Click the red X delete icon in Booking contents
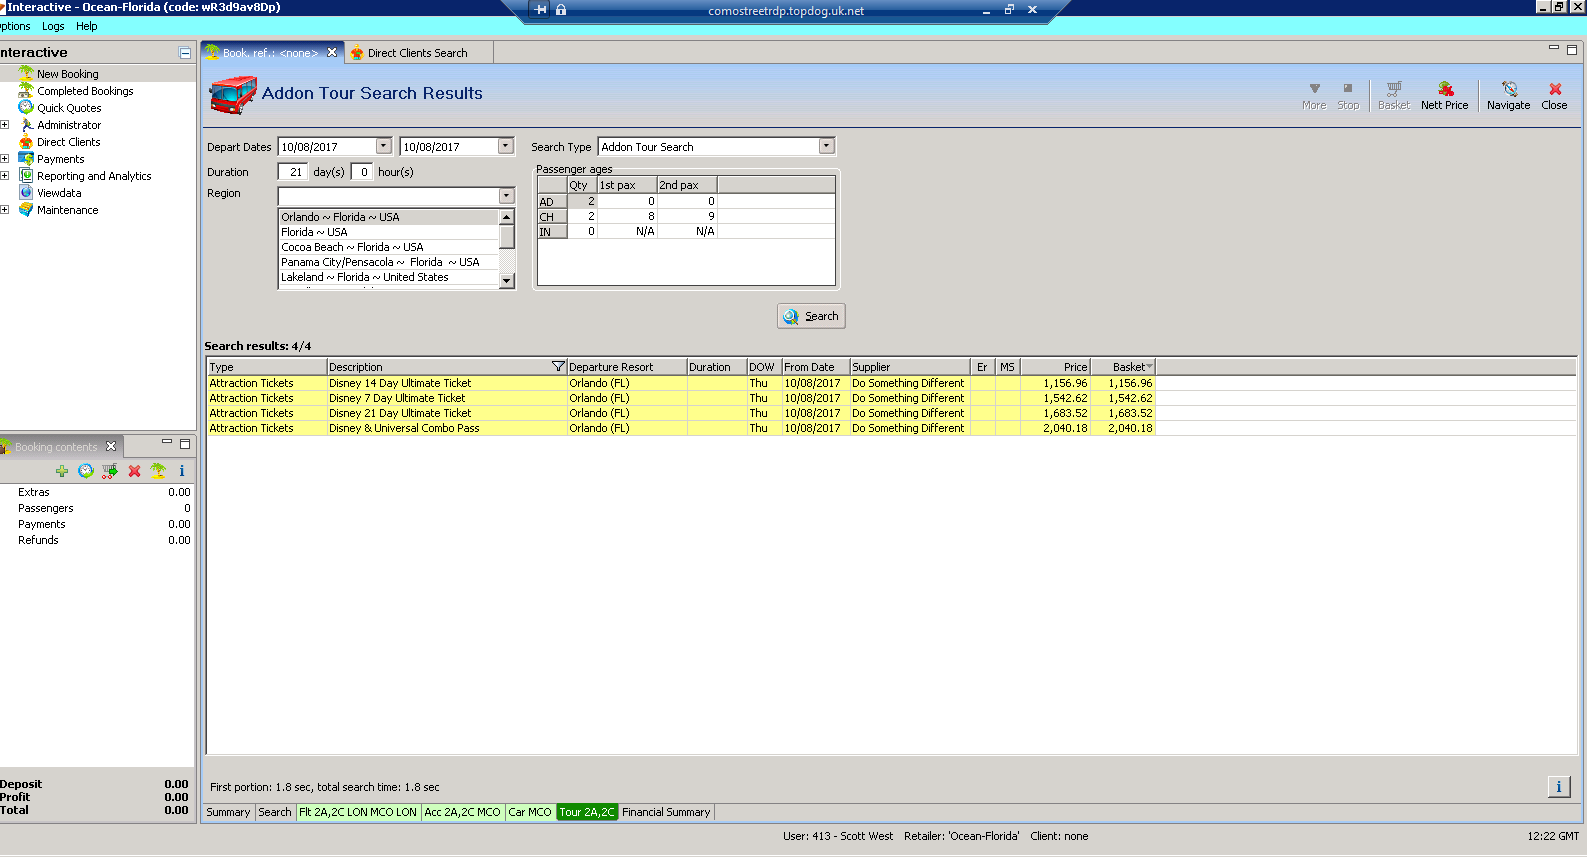The width and height of the screenshot is (1587, 857). point(134,471)
